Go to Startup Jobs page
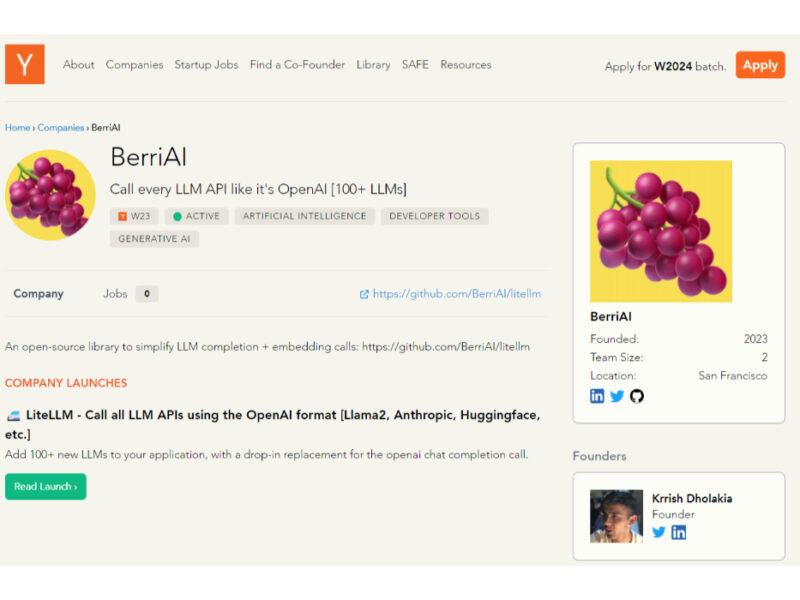Image resolution: width=800 pixels, height=600 pixels. [x=206, y=64]
